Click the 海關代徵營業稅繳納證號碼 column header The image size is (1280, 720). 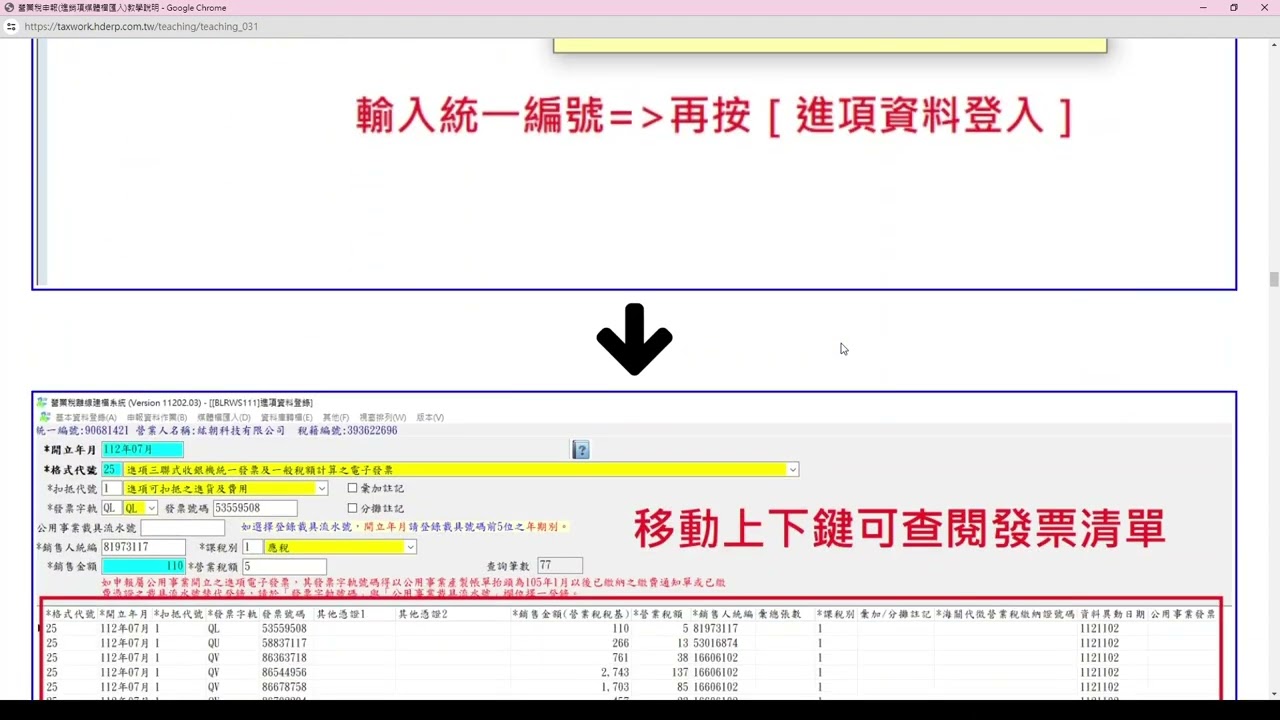click(1005, 614)
